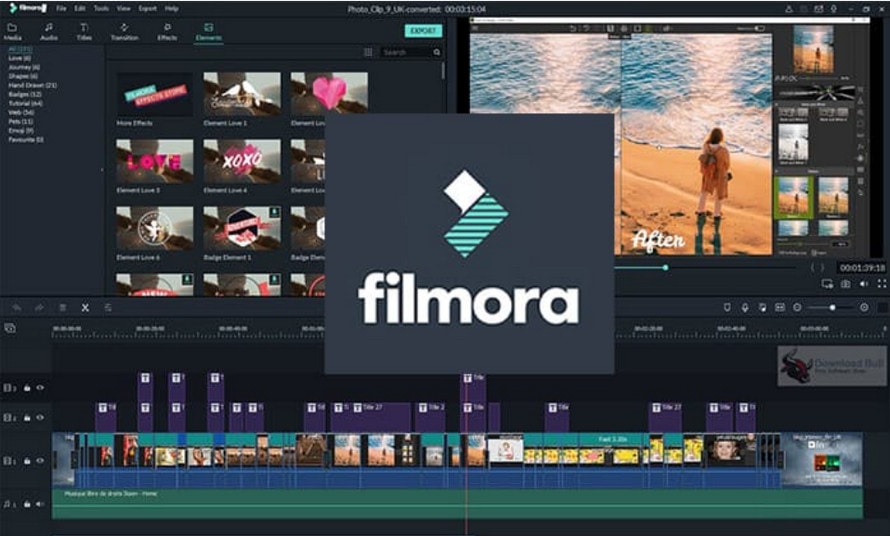Switch to the Transition tab
The height and width of the screenshot is (536, 890).
pos(124,32)
